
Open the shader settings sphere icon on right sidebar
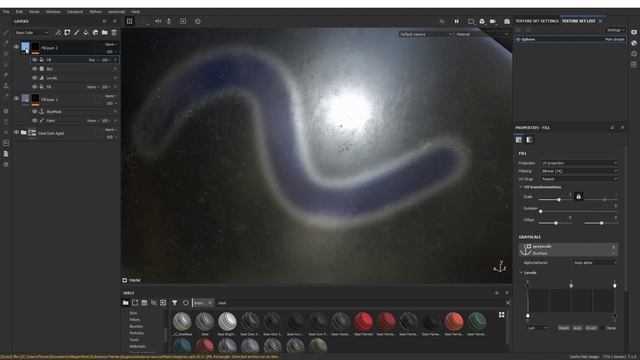(x=634, y=43)
